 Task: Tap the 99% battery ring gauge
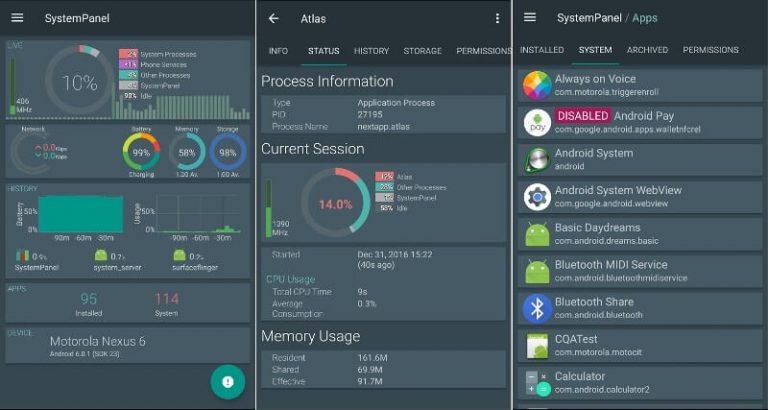point(141,152)
